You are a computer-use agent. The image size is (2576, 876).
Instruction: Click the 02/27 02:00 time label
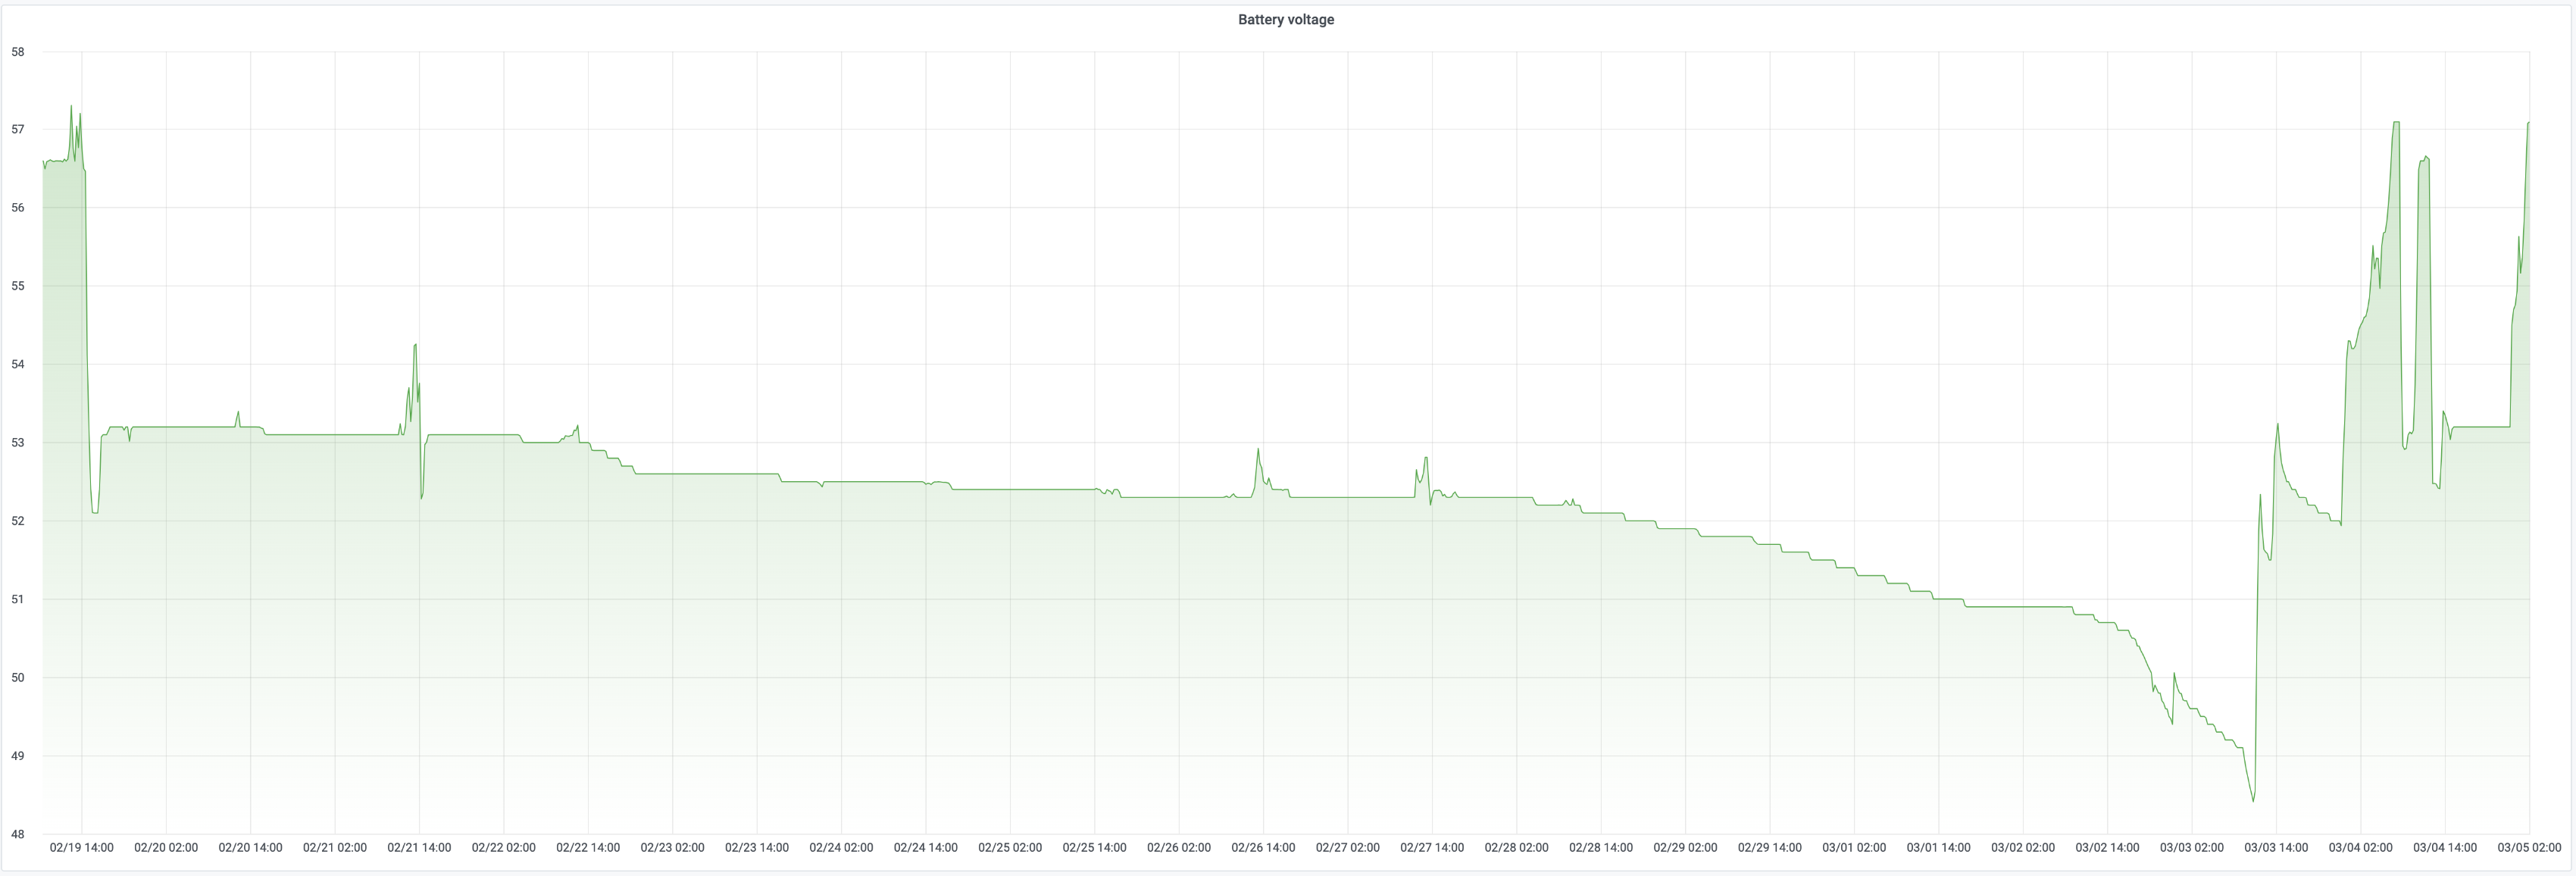coord(1348,847)
